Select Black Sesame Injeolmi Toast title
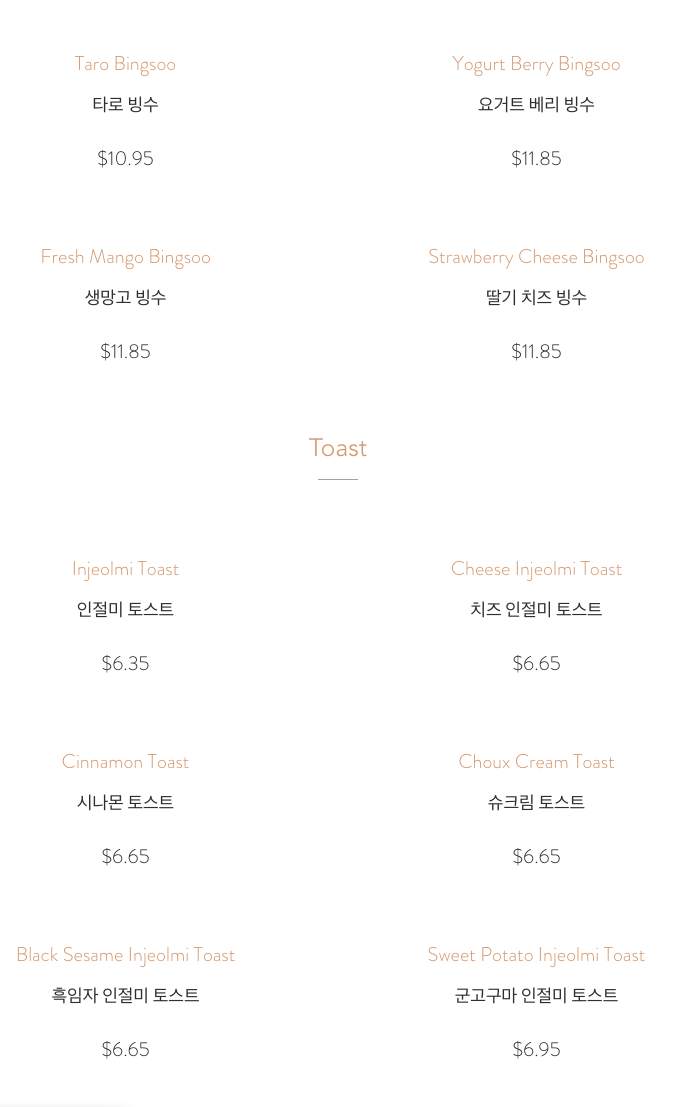 125,955
